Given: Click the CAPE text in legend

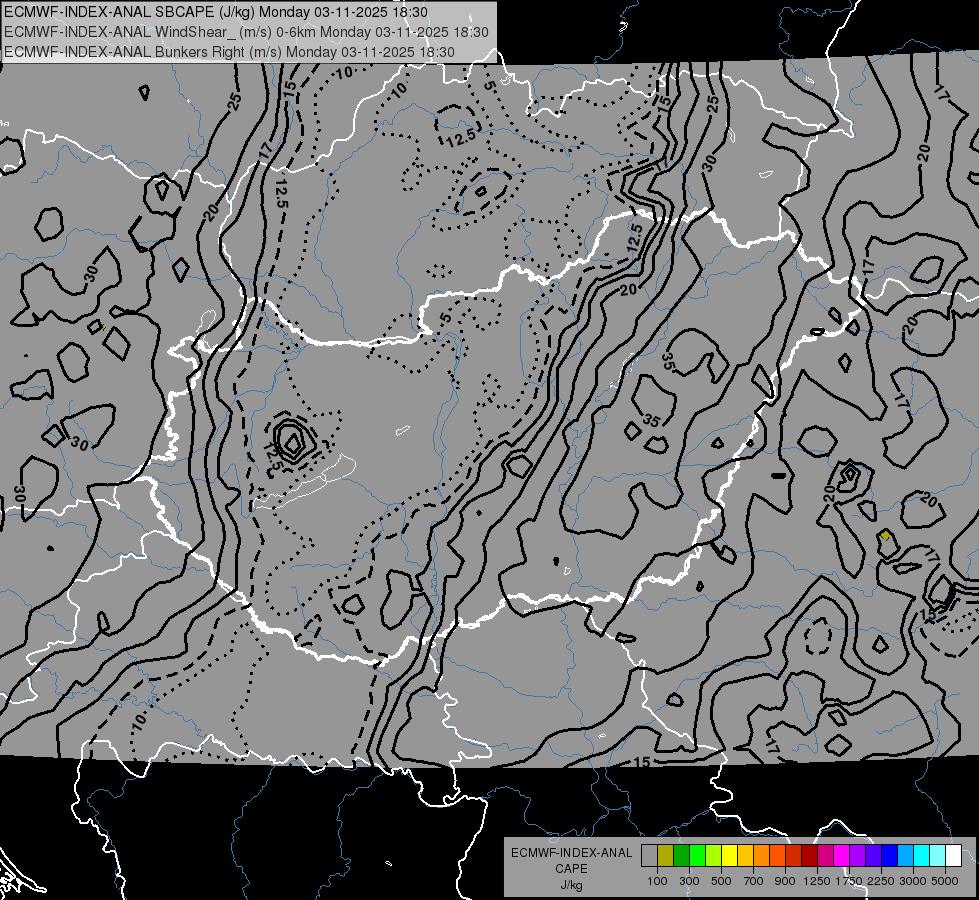Looking at the screenshot, I should click(x=571, y=869).
